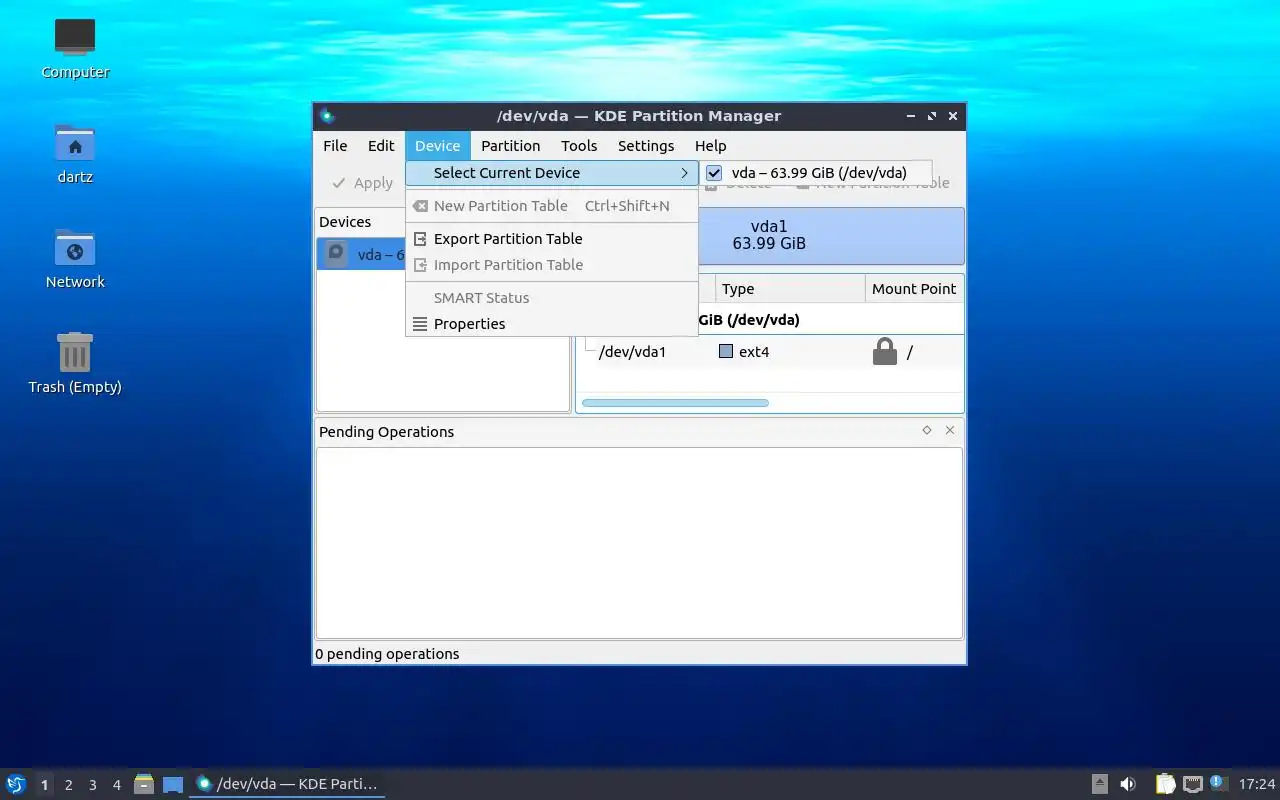
Task: Open the network tray icon
Action: point(1192,784)
